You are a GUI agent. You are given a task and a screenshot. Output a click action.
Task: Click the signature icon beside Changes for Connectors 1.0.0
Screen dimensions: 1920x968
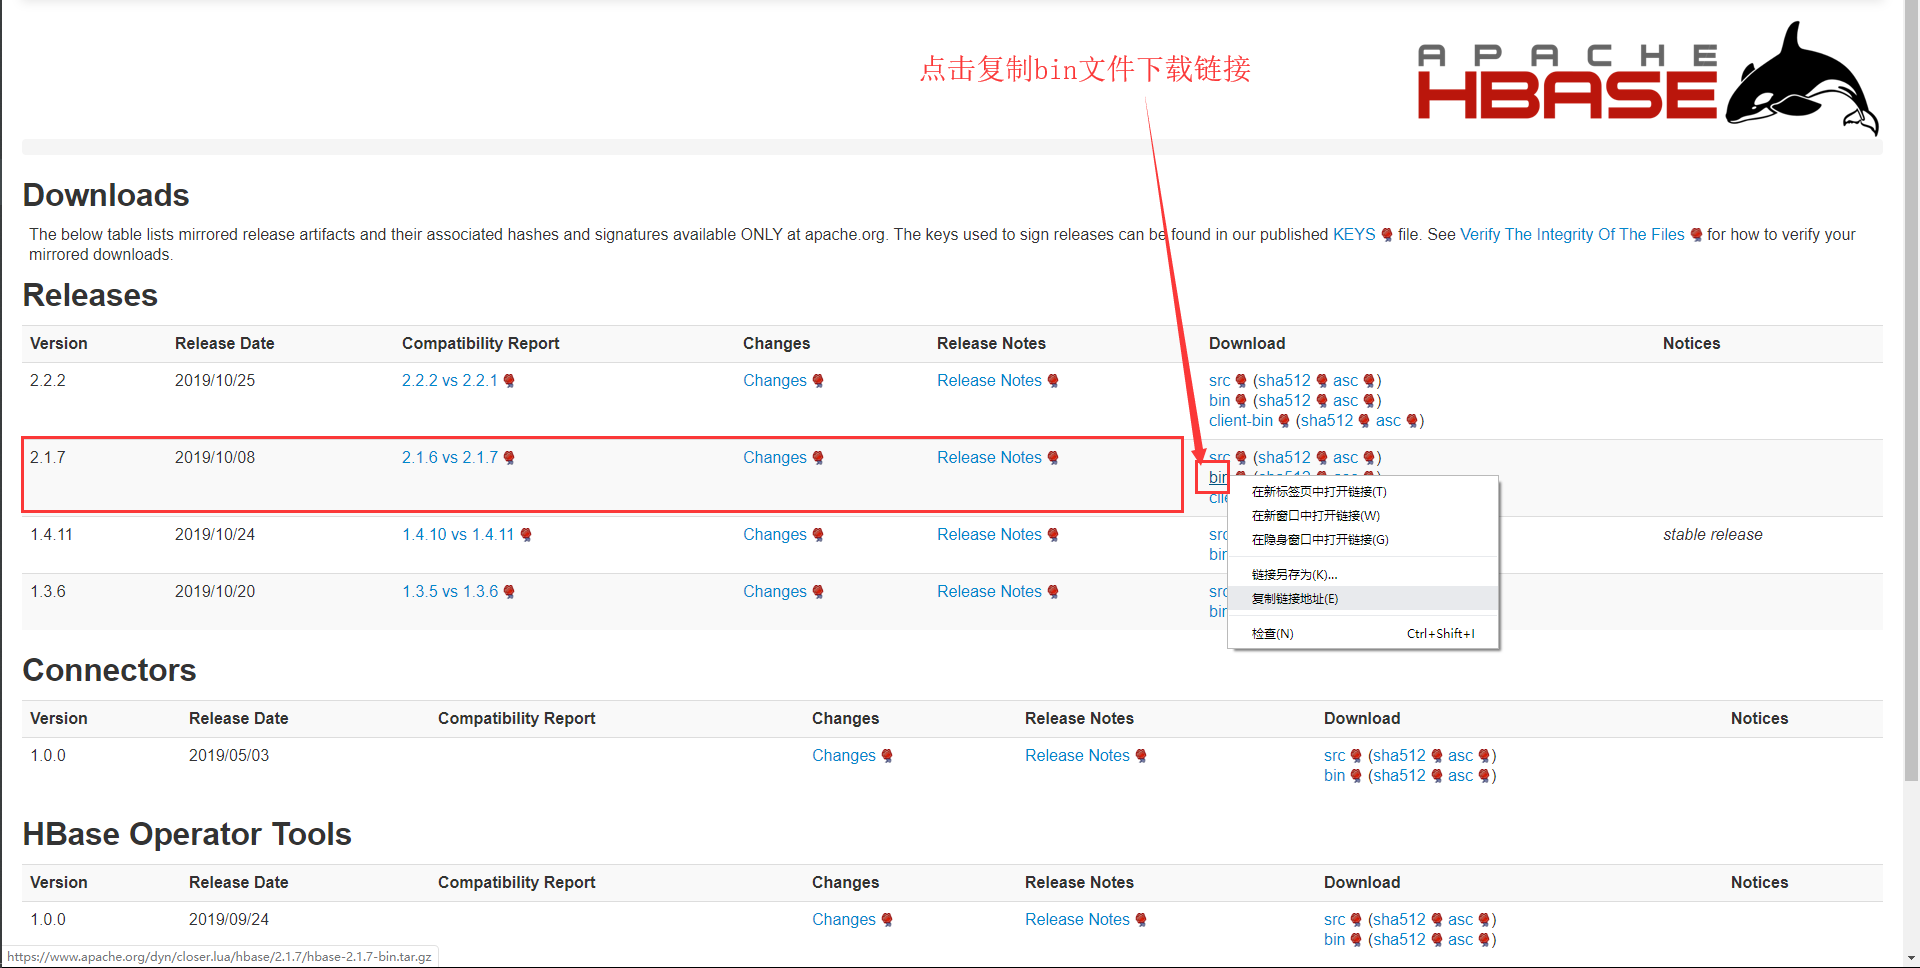[887, 755]
